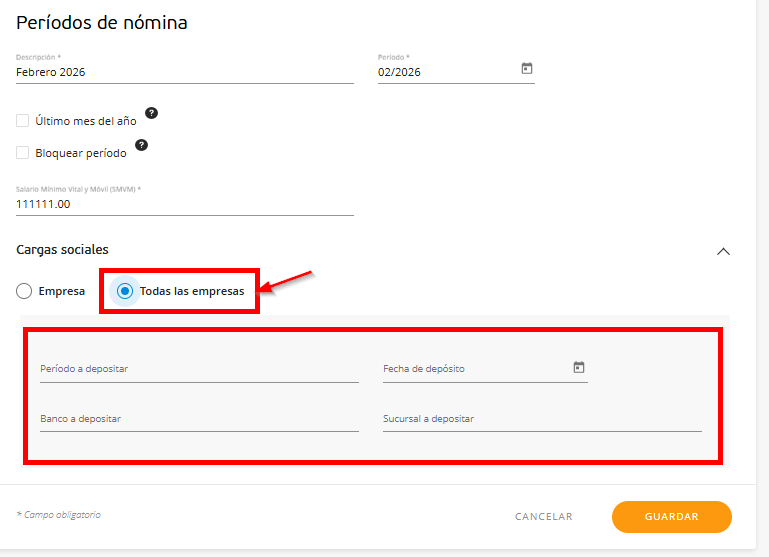This screenshot has height=557, width=769.
Task: Focus the Sucursal a depositar field
Action: 542,420
